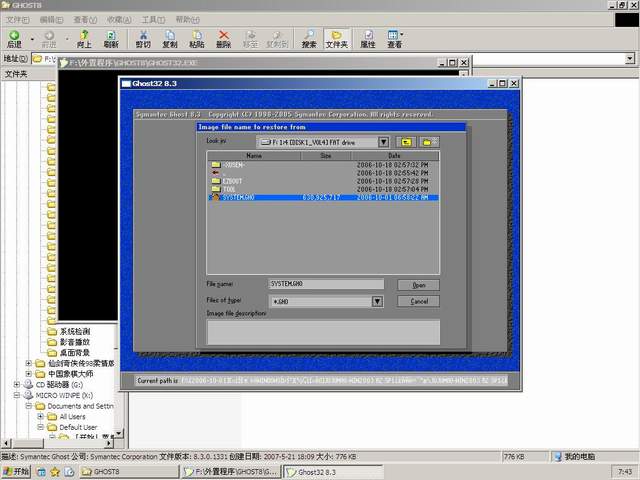Click the new folder icon in Ghost dialog
The width and height of the screenshot is (640, 480).
click(x=430, y=142)
